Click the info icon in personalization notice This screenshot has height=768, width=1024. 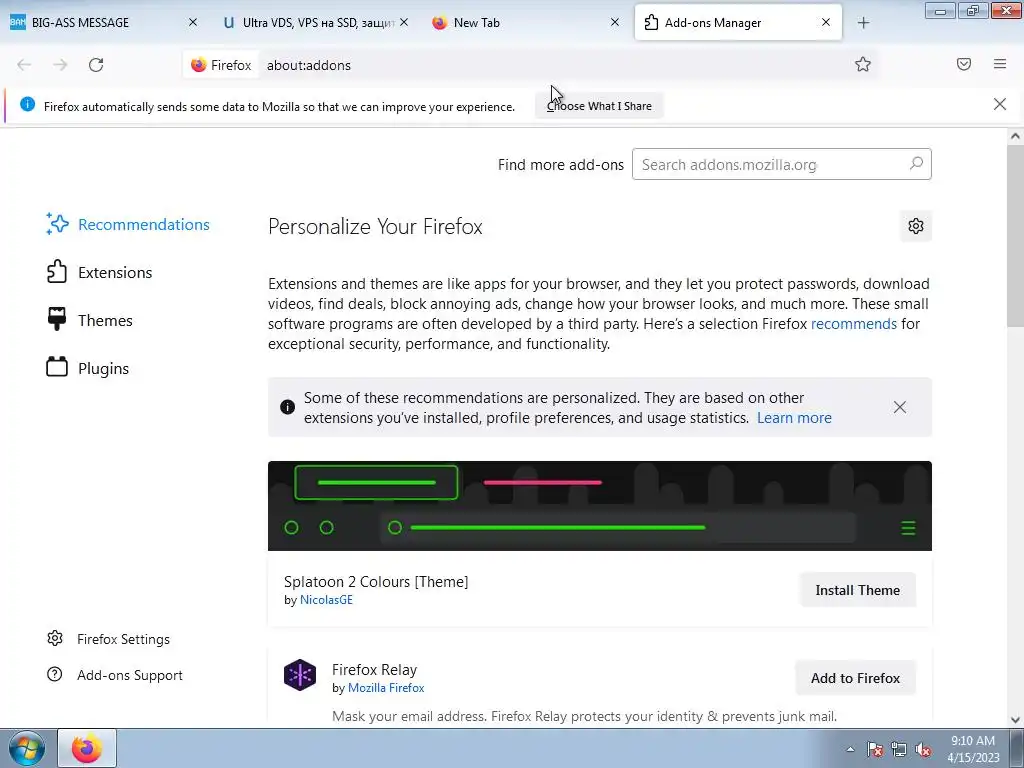(x=287, y=407)
